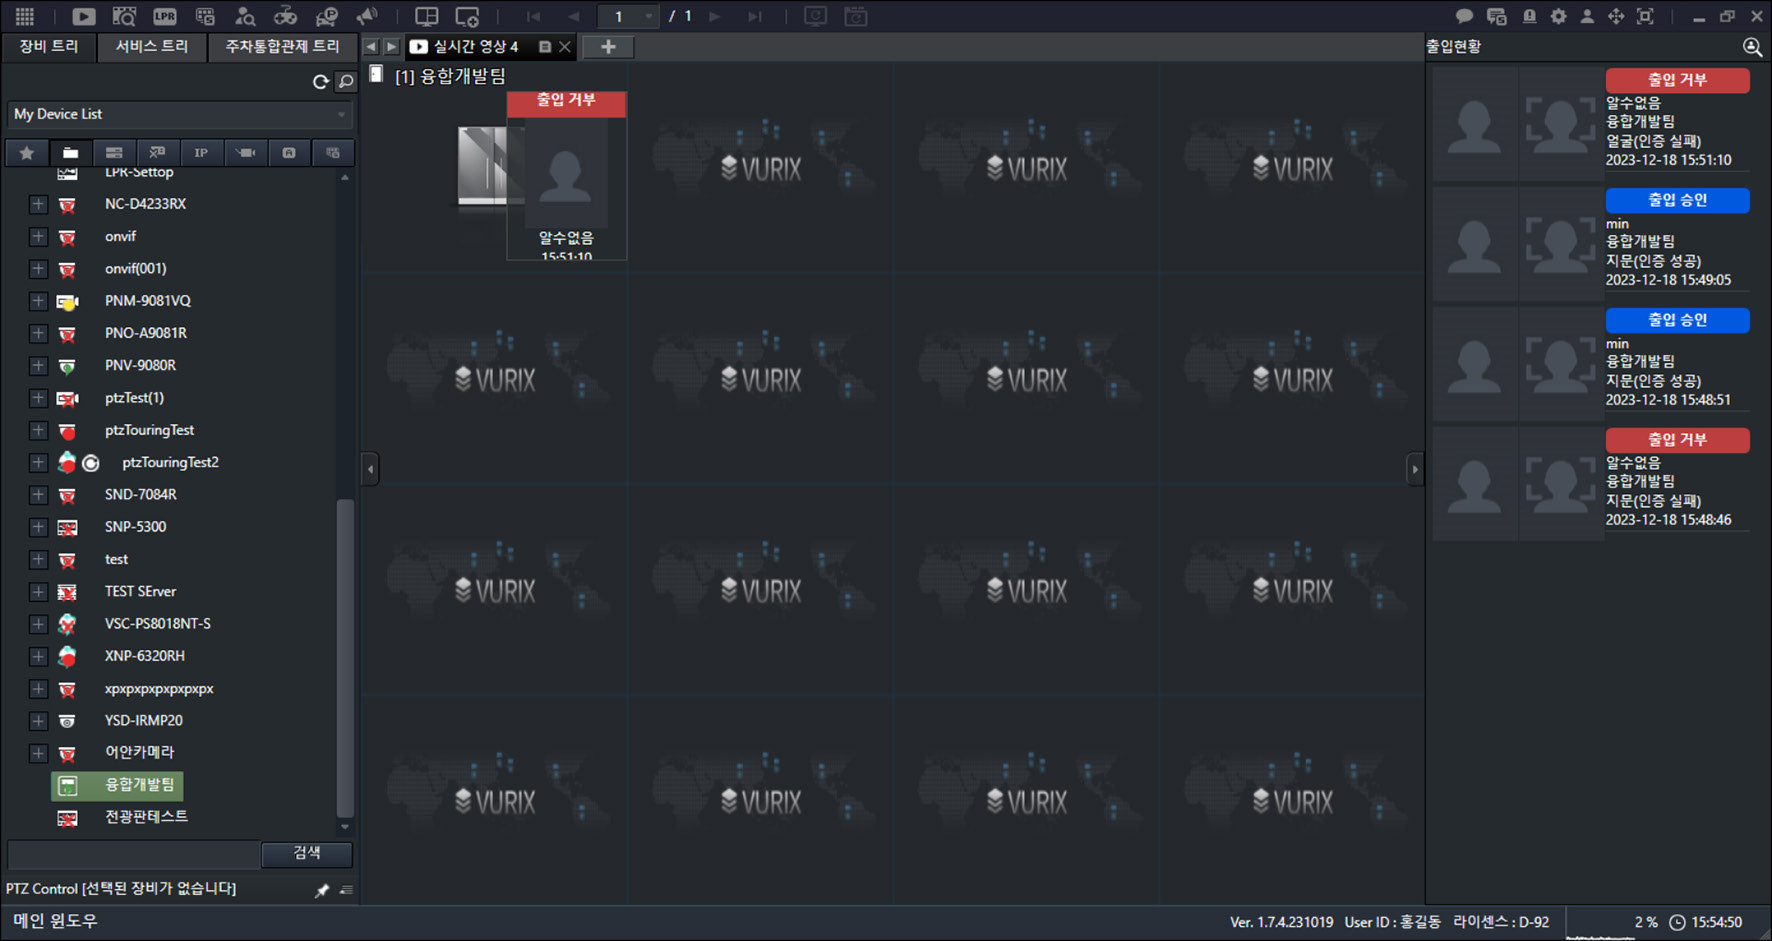
Task: Search people in the 출입현황 panel
Action: point(1752,47)
